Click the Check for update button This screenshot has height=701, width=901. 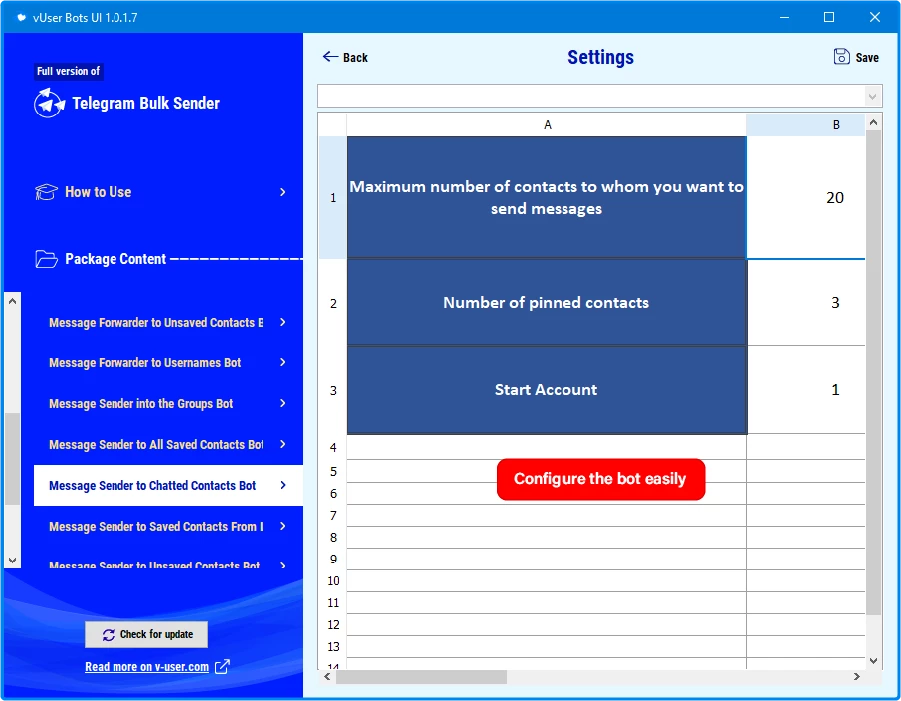147,634
